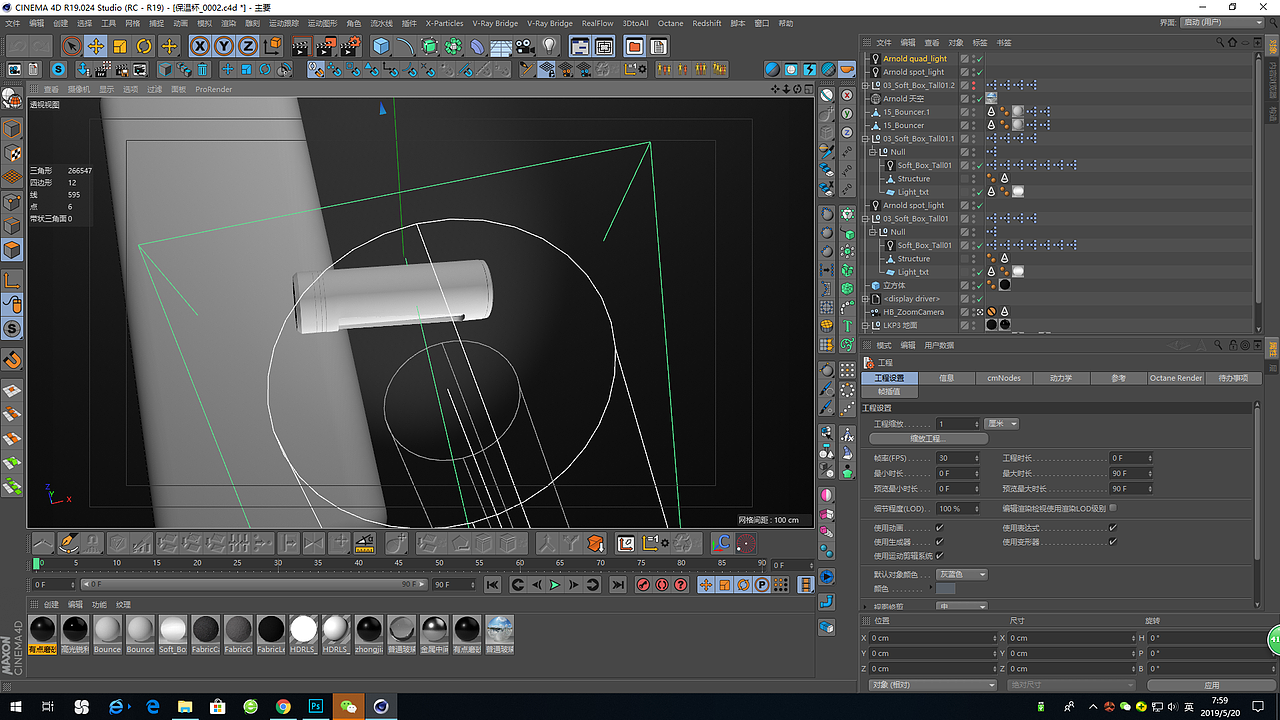Click the light bulb Light object icon

point(549,46)
